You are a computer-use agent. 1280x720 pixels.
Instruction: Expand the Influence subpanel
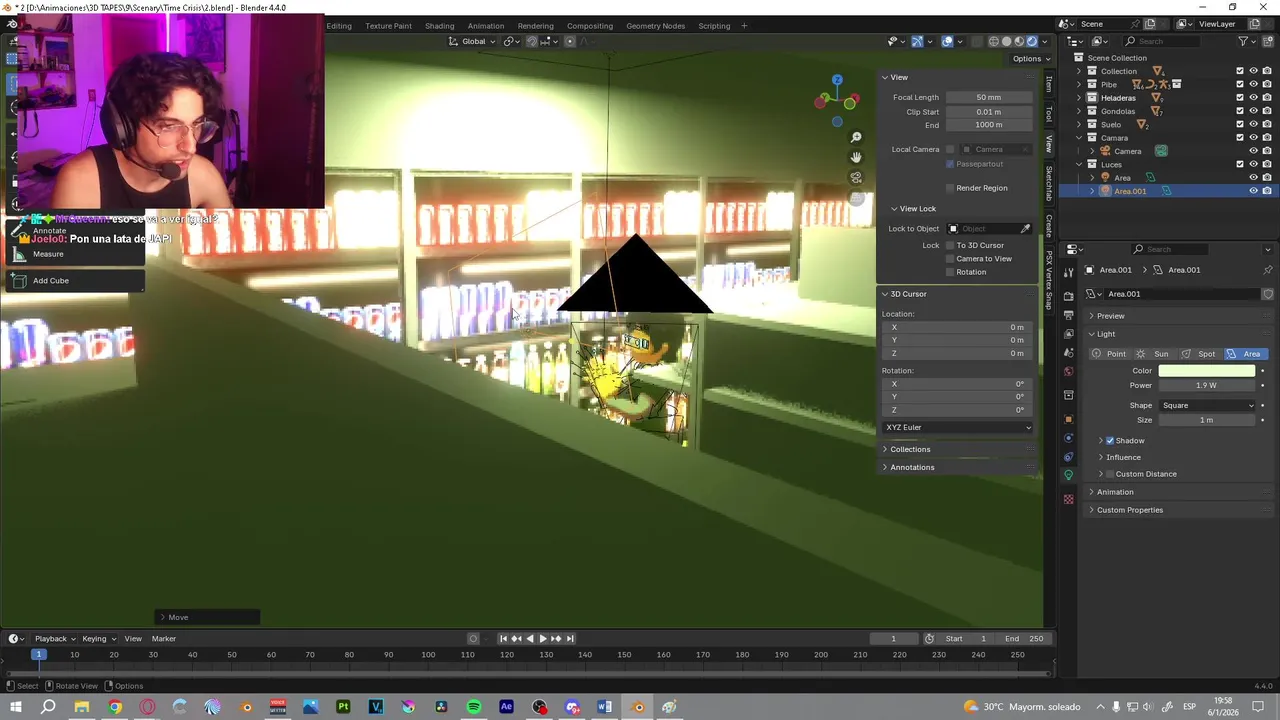(1123, 458)
